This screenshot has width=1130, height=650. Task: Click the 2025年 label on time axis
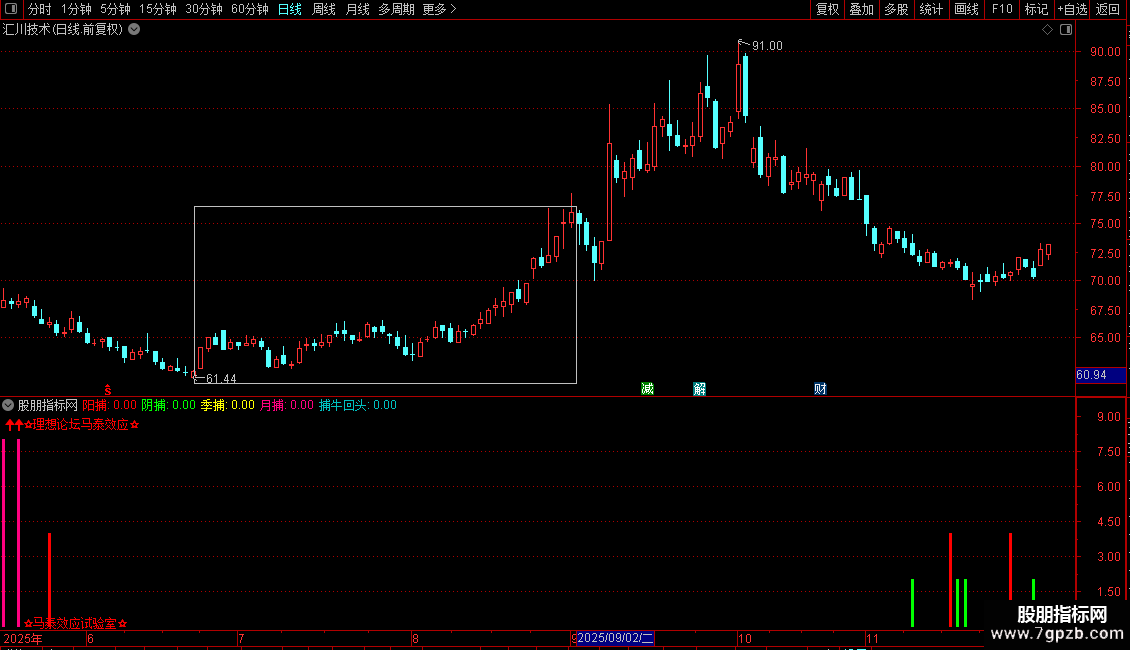(x=23, y=638)
